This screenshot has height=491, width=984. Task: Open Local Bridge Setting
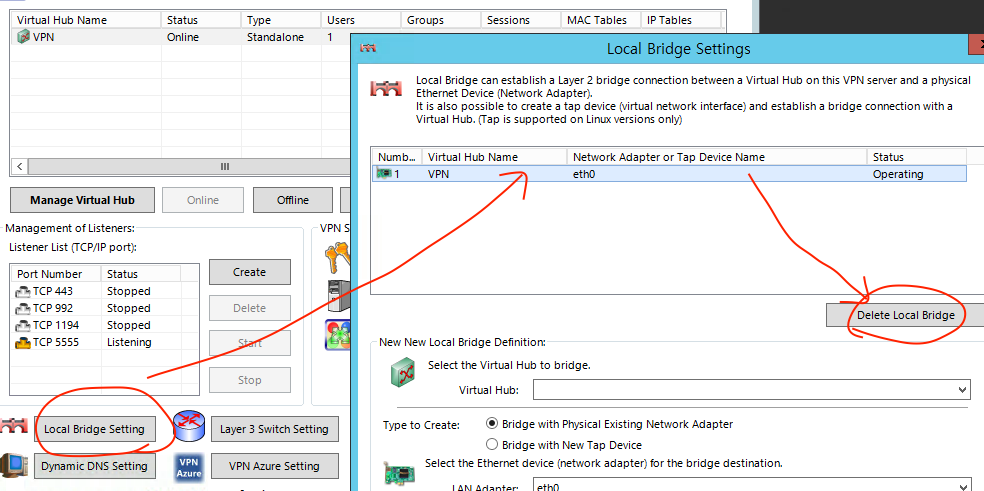pyautogui.click(x=94, y=429)
